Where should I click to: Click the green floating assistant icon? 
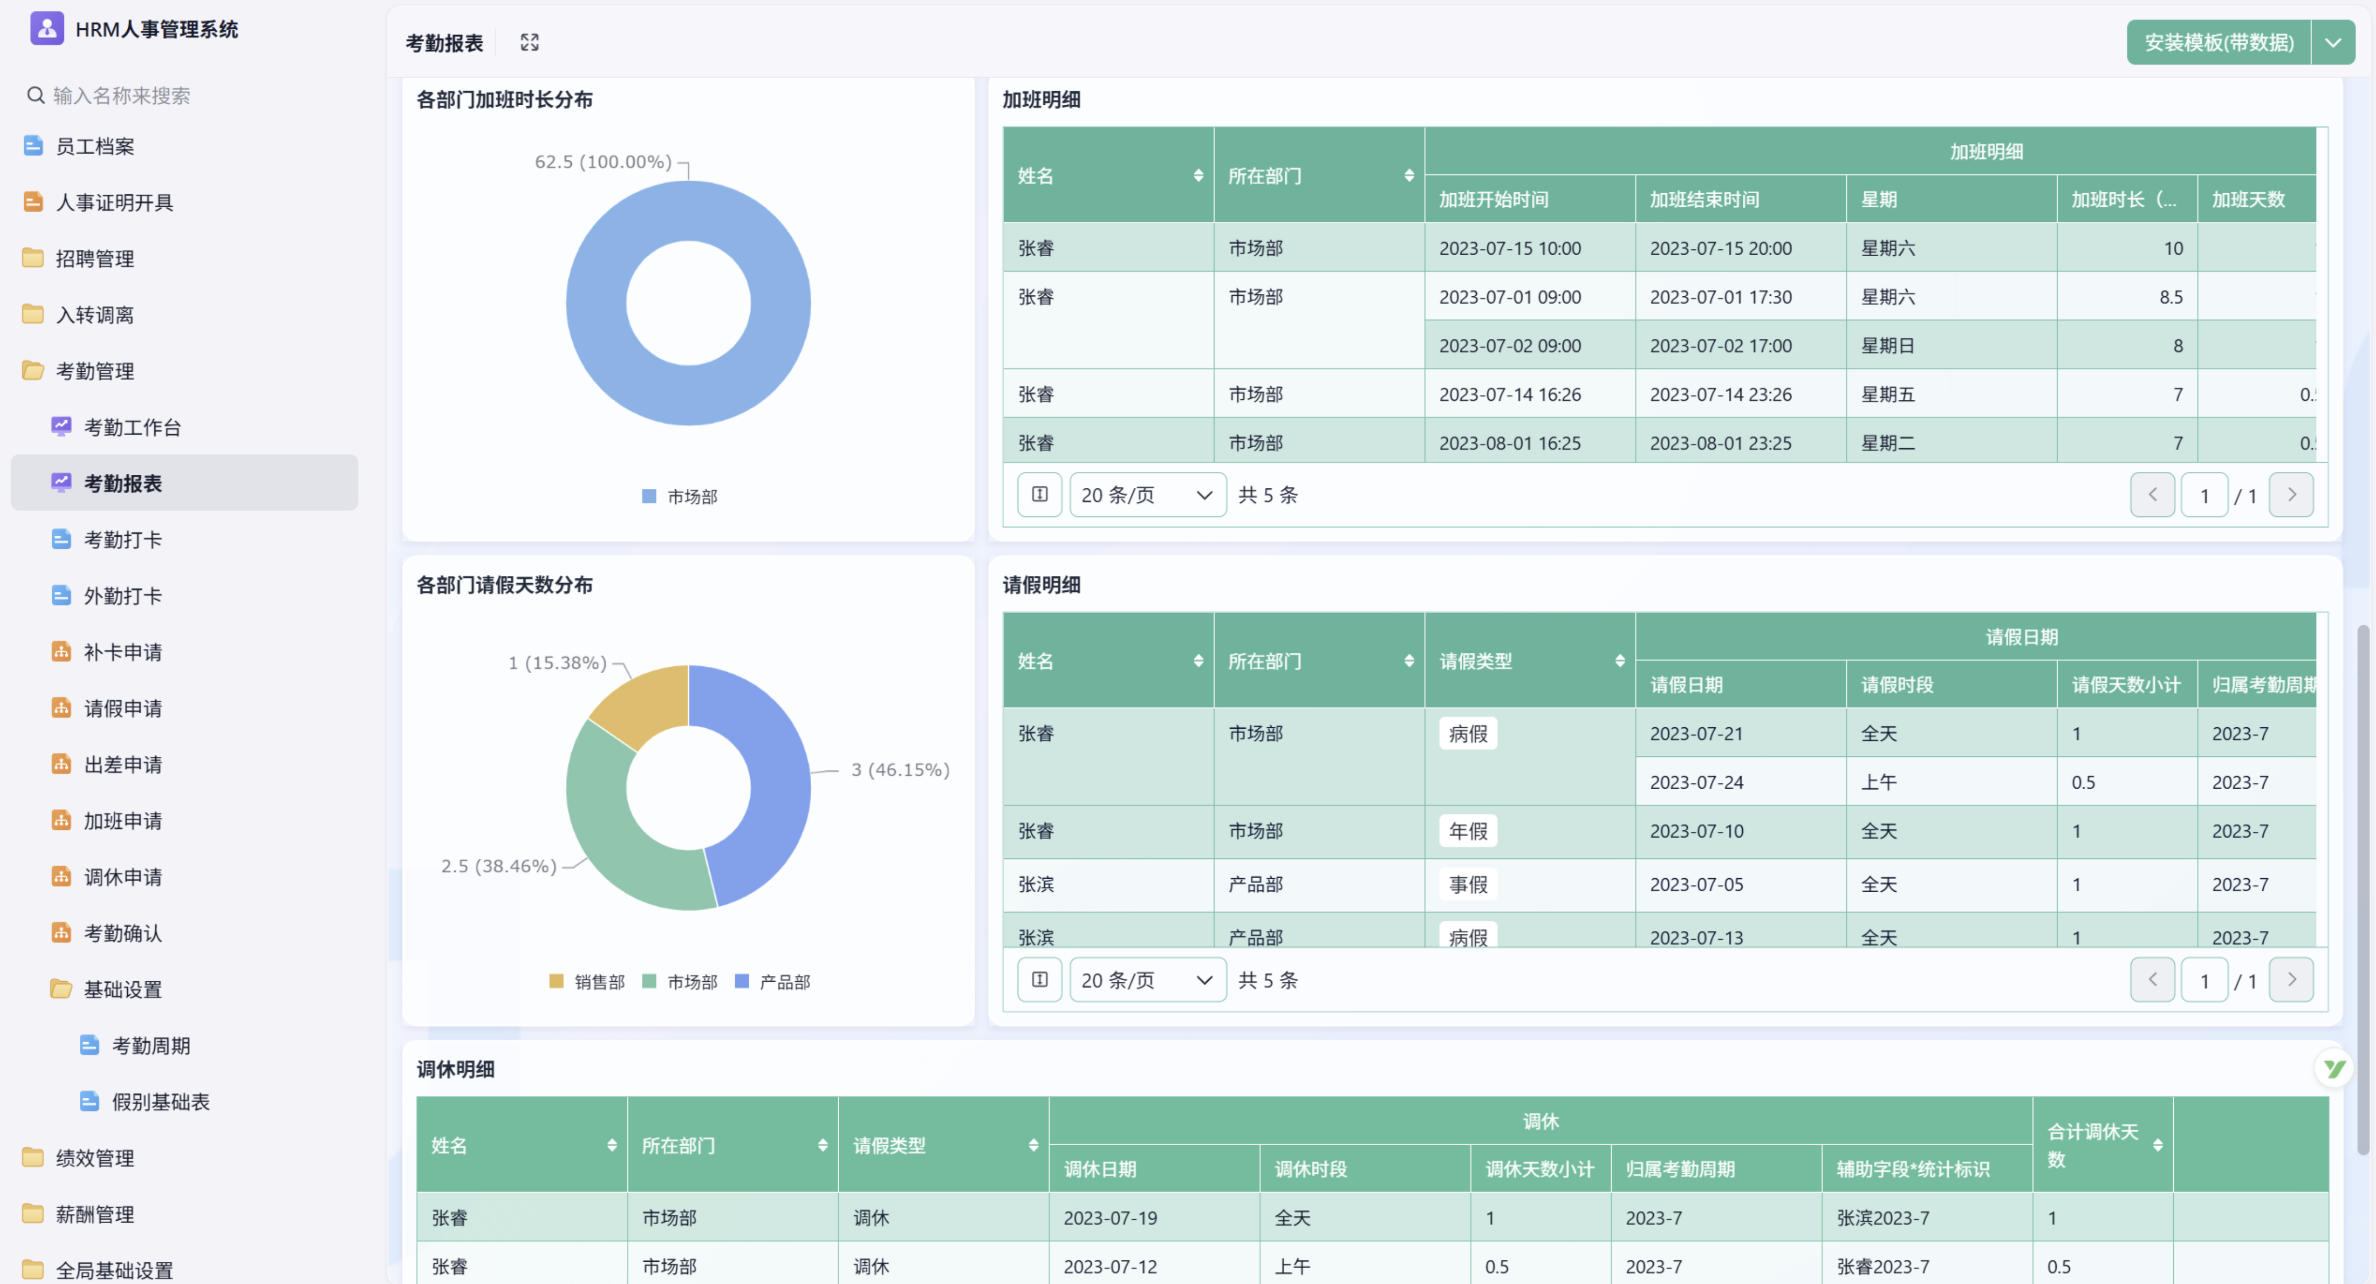point(2334,1068)
